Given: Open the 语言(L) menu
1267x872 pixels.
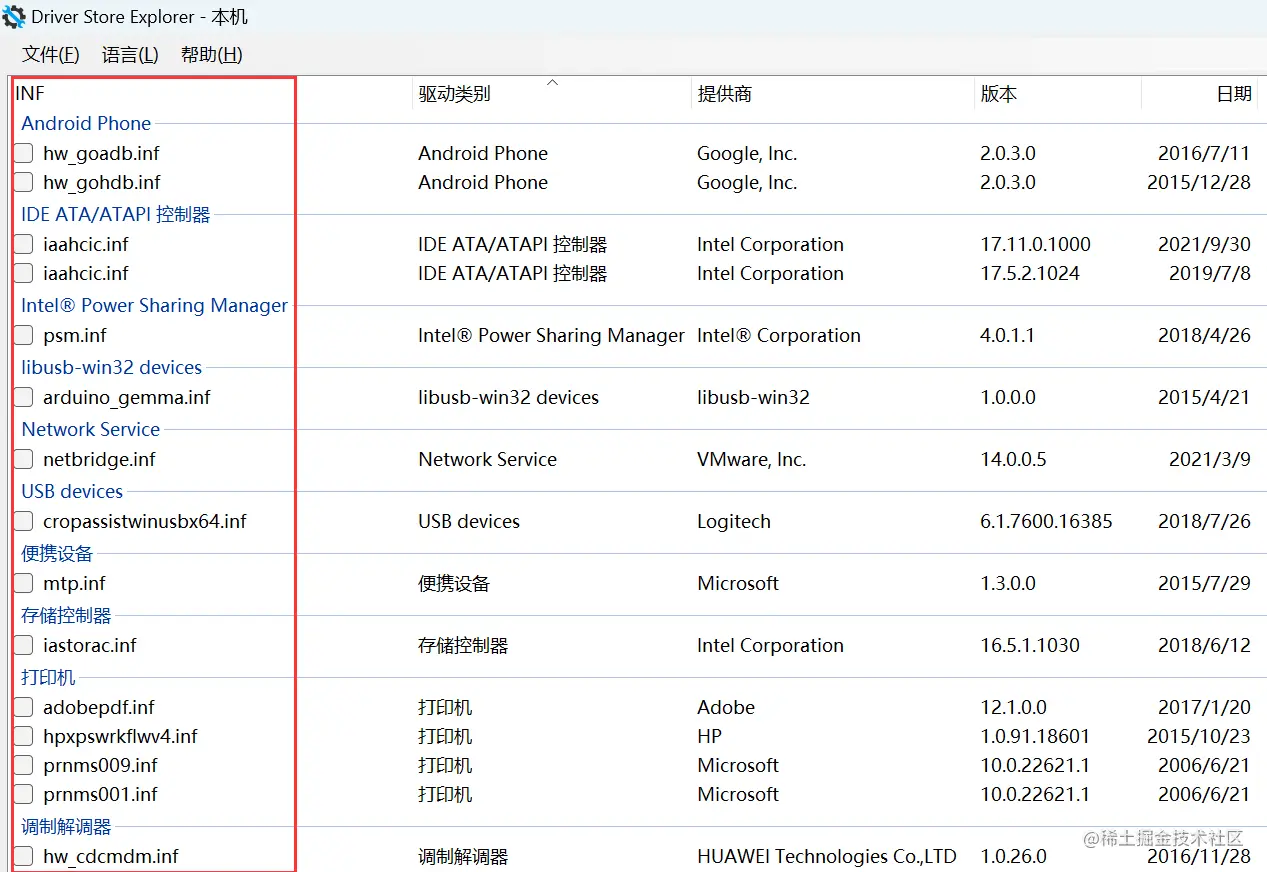Looking at the screenshot, I should (x=130, y=55).
